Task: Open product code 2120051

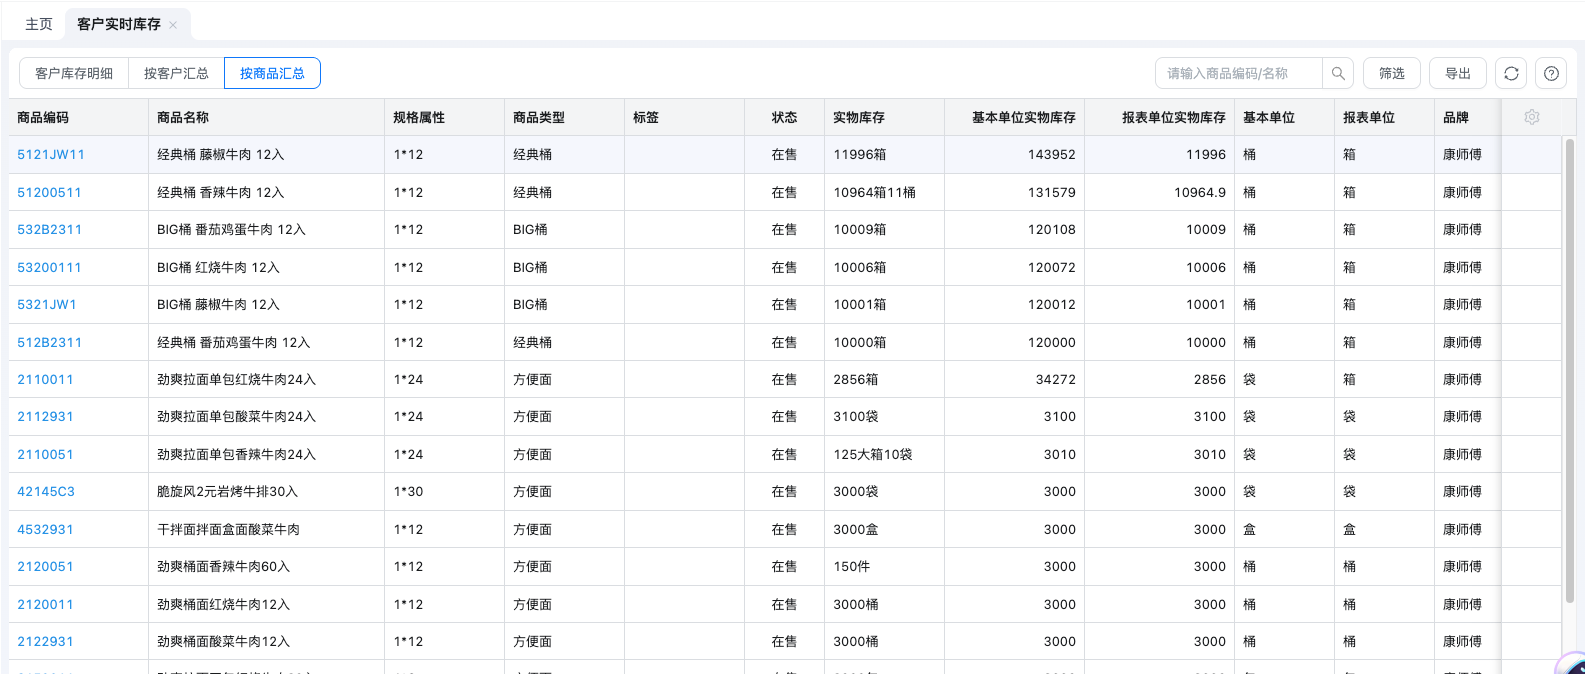Action: point(45,567)
